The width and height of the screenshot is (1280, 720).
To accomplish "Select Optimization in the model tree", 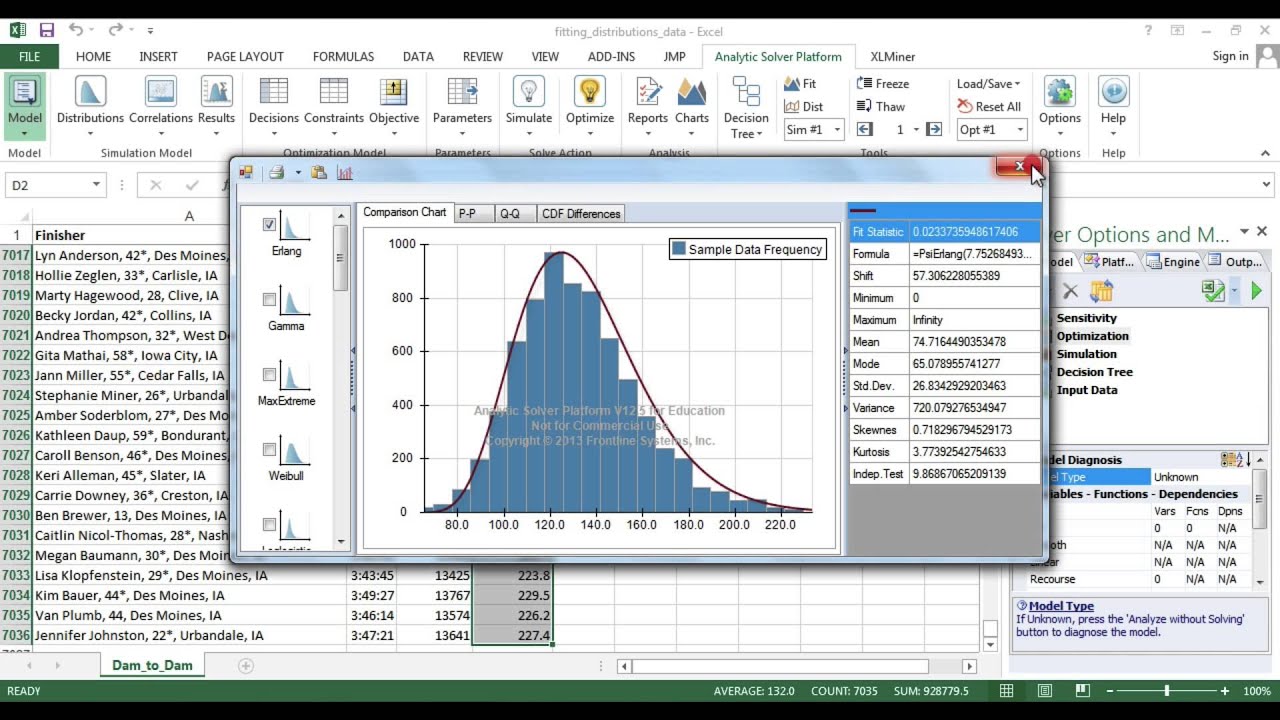I will point(1092,336).
